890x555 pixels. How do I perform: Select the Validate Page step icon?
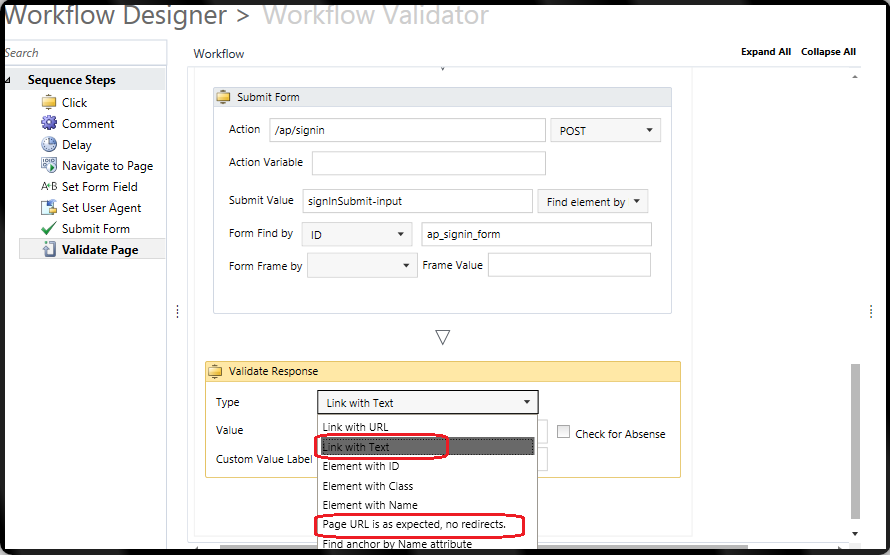click(49, 249)
